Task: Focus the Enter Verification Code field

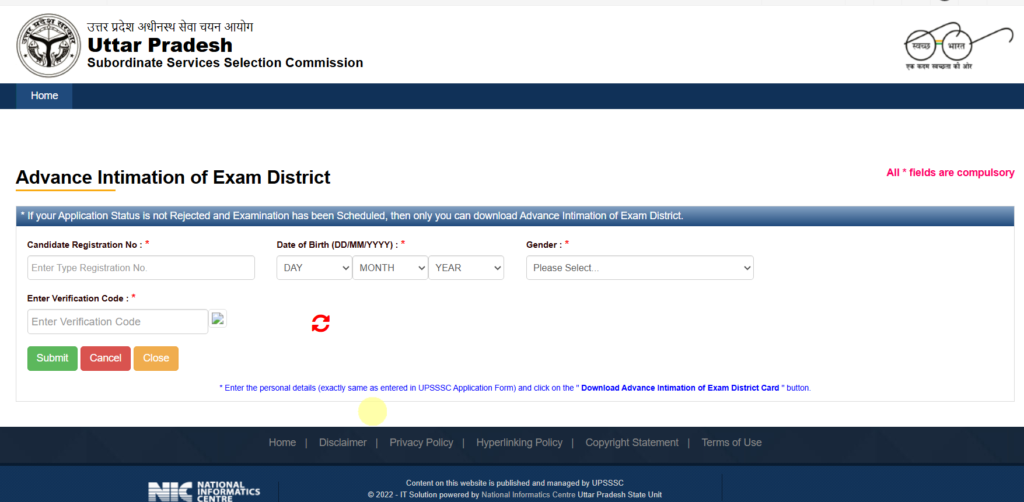Action: point(118,322)
